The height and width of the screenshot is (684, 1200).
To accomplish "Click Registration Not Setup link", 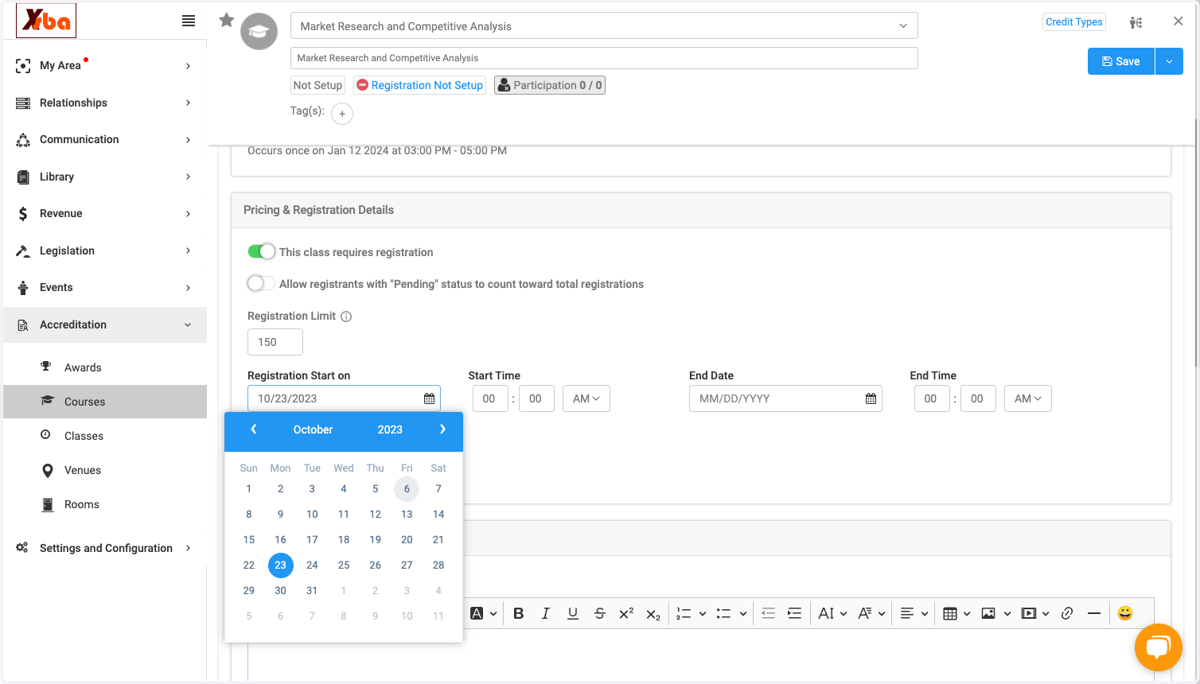I will point(419,85).
